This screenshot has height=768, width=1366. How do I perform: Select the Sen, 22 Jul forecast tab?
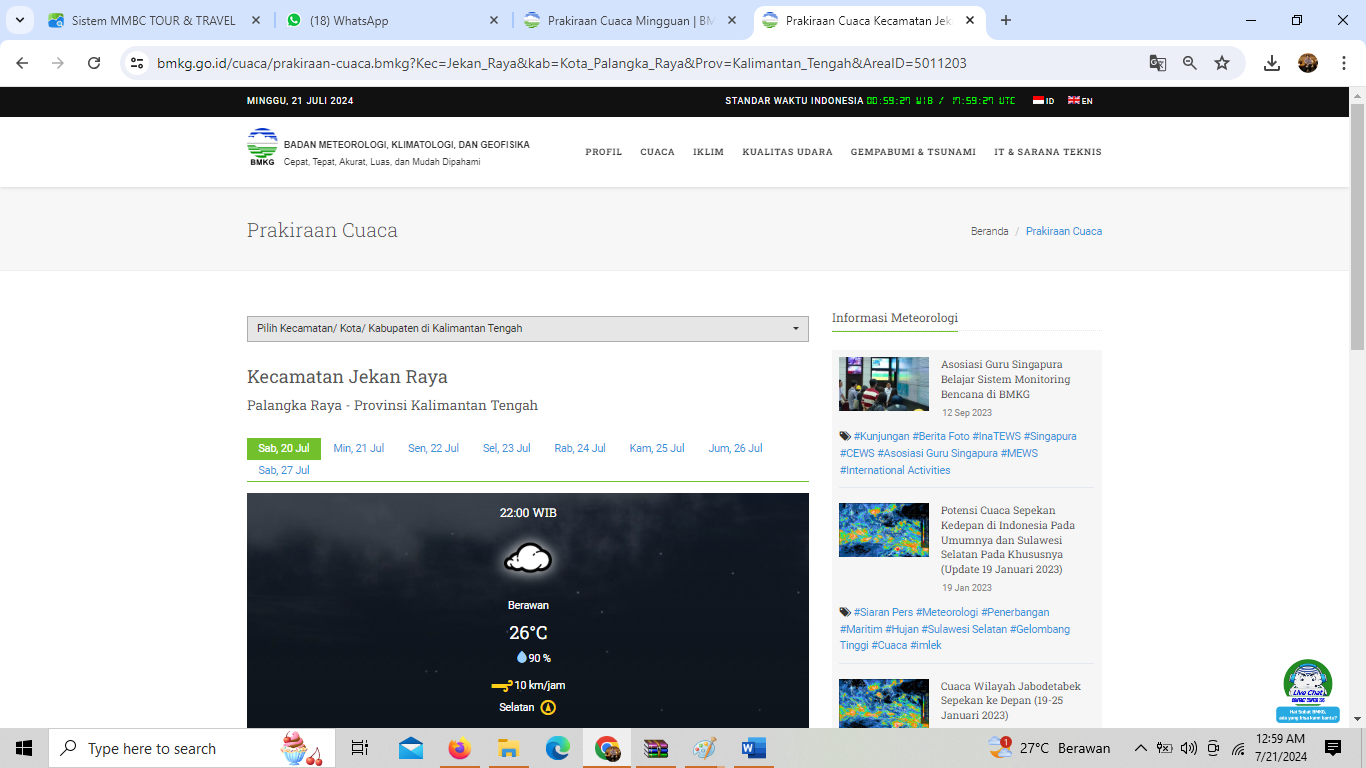pyautogui.click(x=433, y=448)
